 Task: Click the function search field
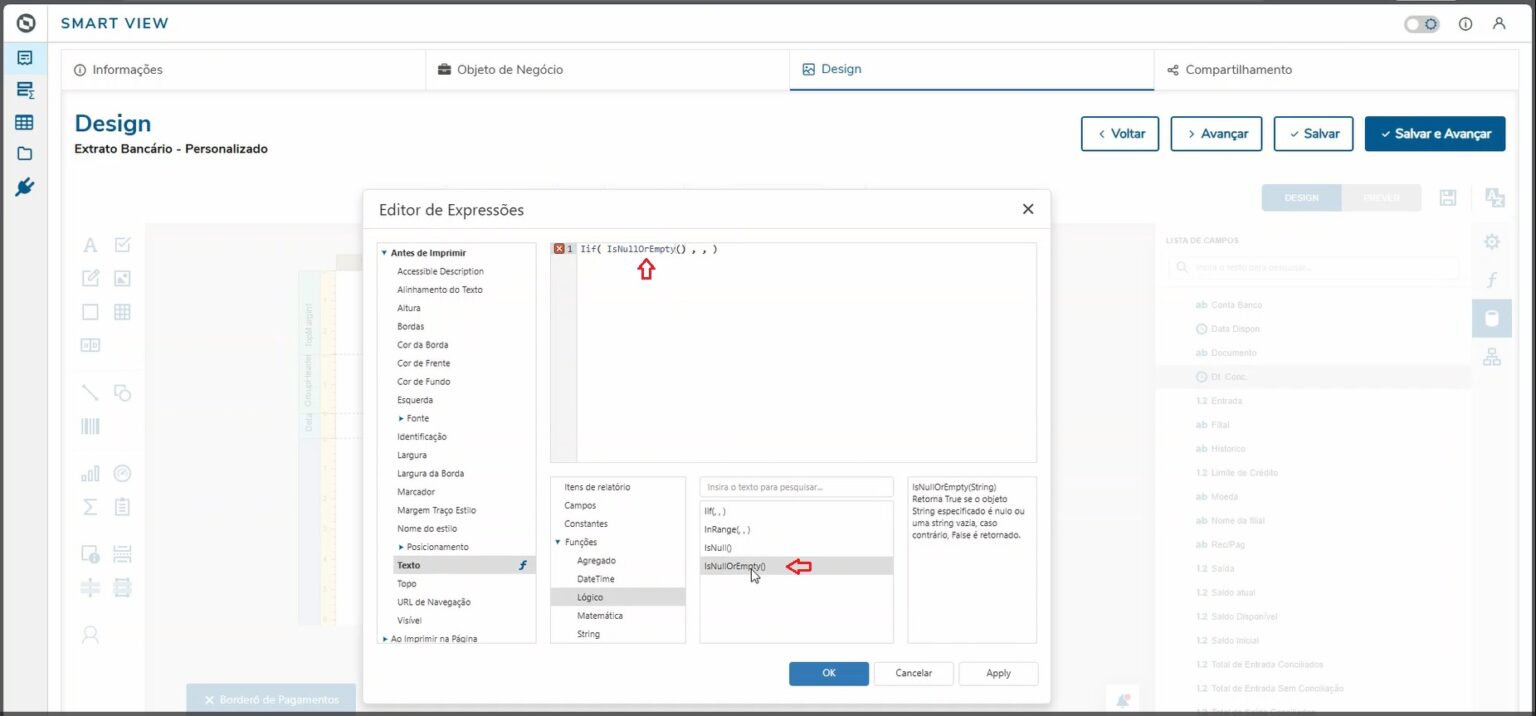tap(795, 486)
